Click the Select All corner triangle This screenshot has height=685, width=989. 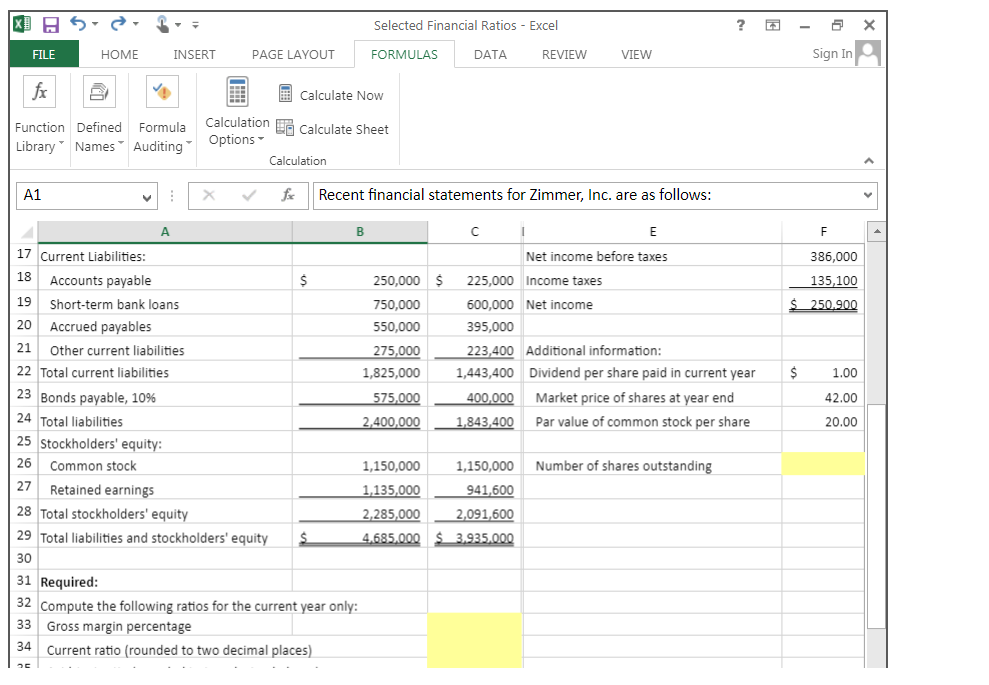click(26, 232)
